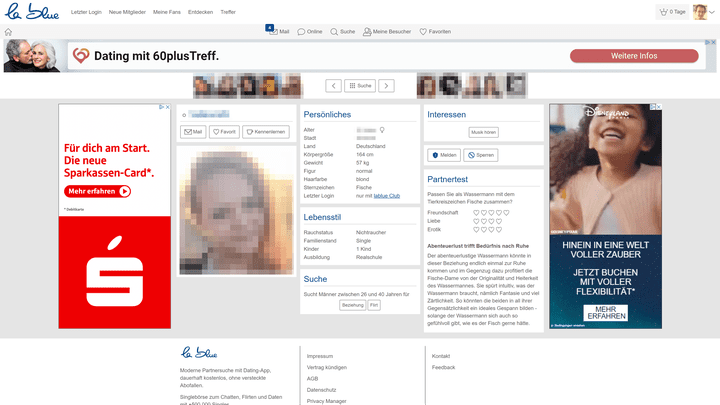Go to previous profile arrow
This screenshot has width=720, height=405.
(333, 85)
